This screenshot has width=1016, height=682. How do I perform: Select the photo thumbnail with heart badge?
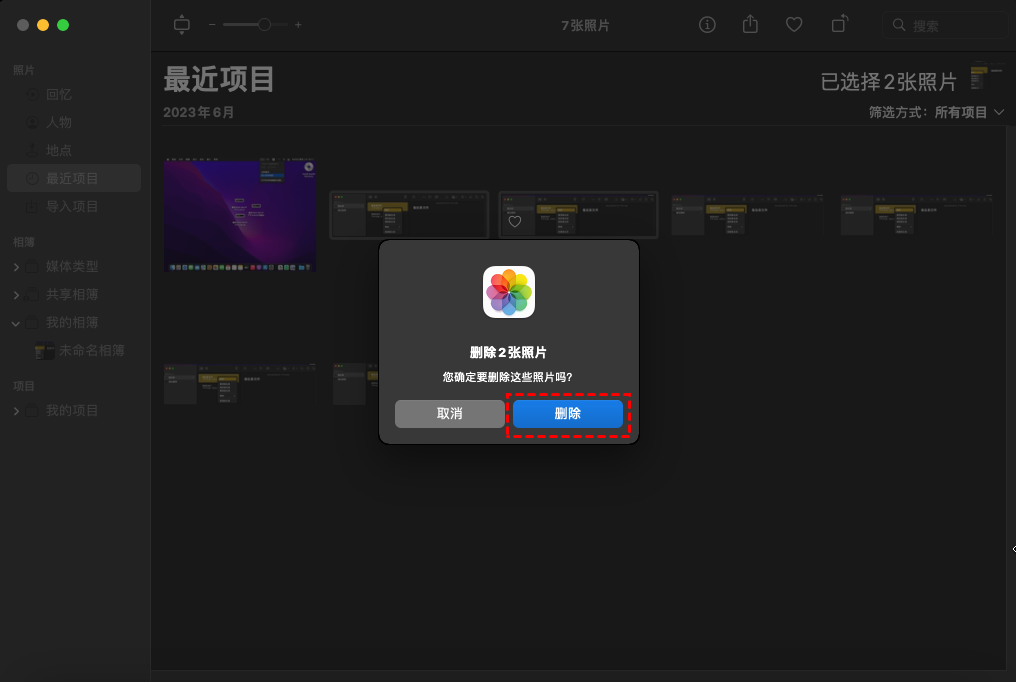point(578,214)
